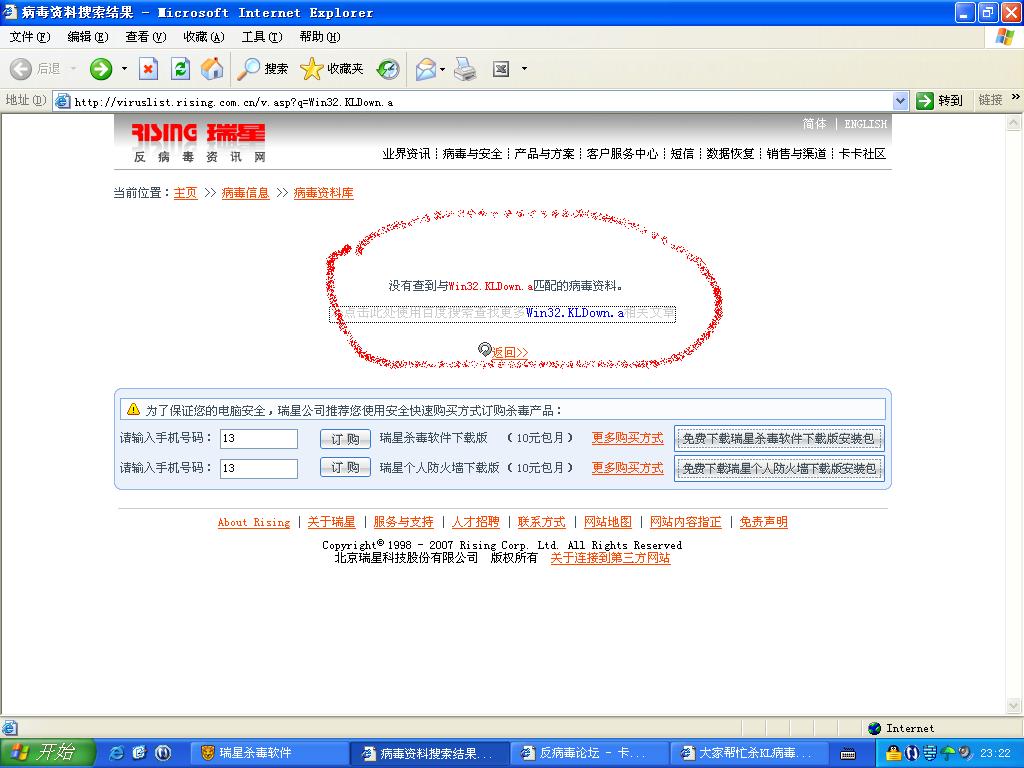
Task: Click the yellow lock tray icon
Action: [x=893, y=753]
